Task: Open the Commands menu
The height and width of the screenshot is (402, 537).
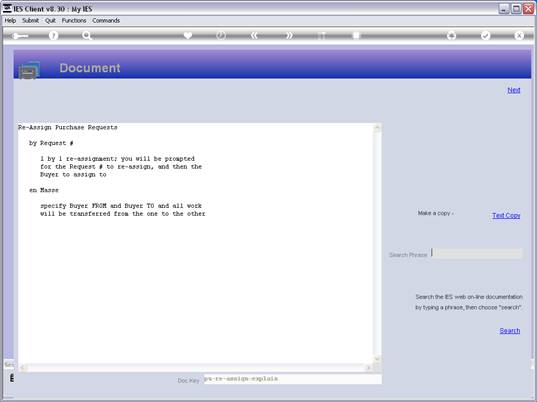Action: pos(106,21)
